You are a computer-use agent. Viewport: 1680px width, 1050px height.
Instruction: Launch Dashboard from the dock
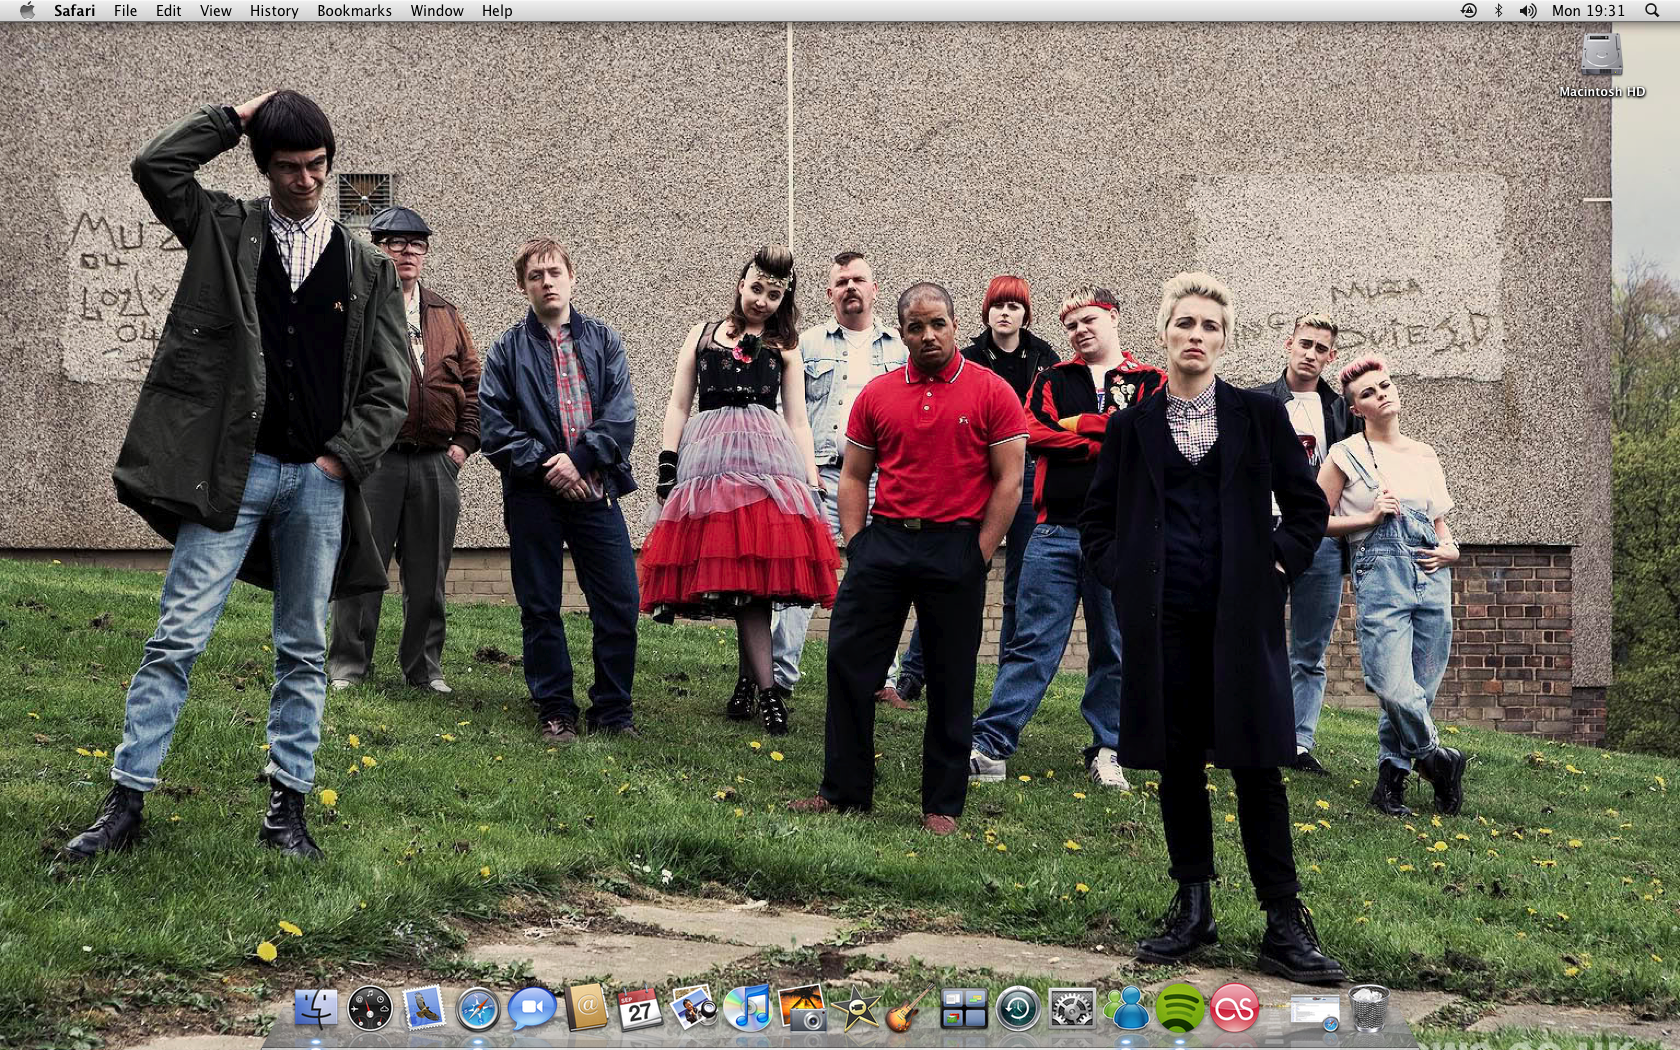click(370, 1008)
